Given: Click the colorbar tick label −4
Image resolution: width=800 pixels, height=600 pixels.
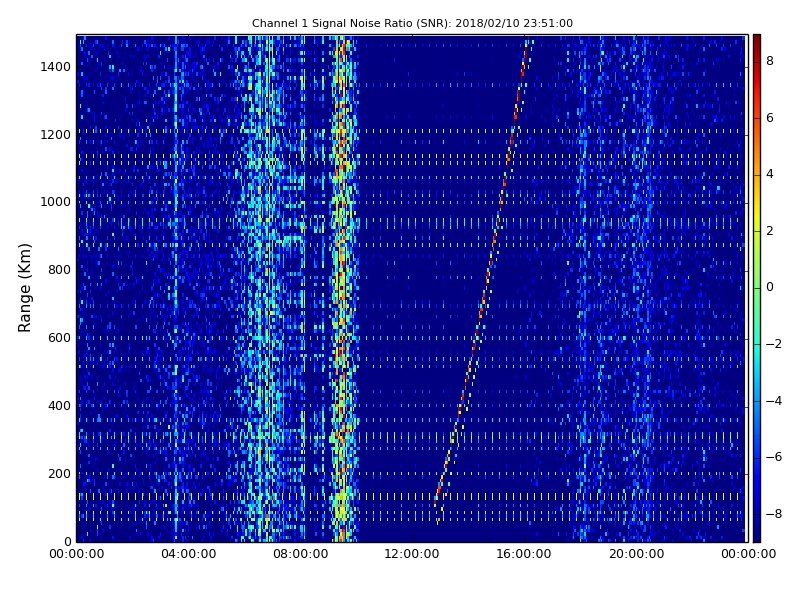Looking at the screenshot, I should pyautogui.click(x=774, y=401).
